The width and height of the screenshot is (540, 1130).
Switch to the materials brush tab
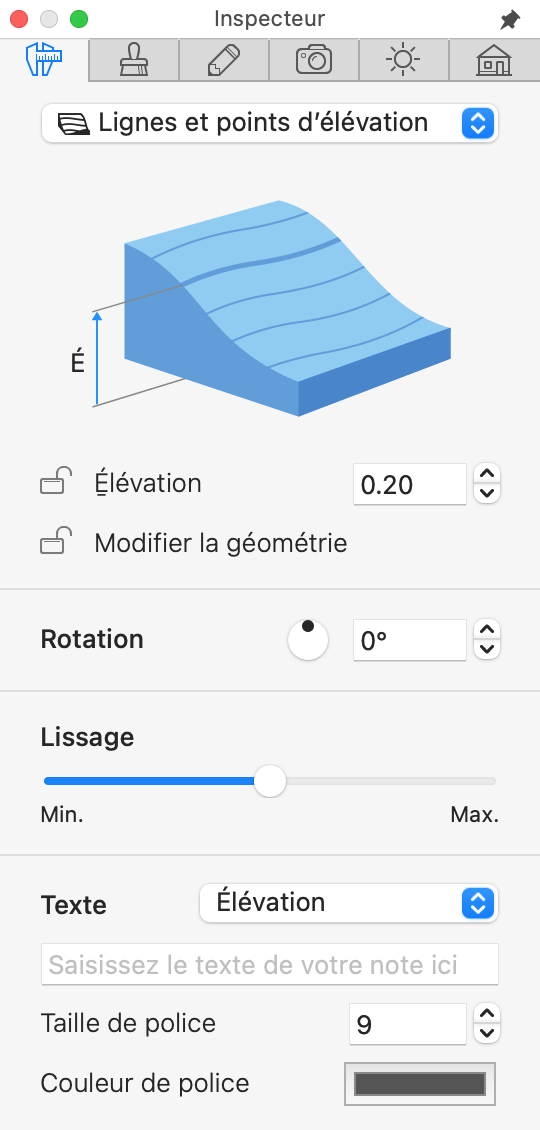(134, 61)
